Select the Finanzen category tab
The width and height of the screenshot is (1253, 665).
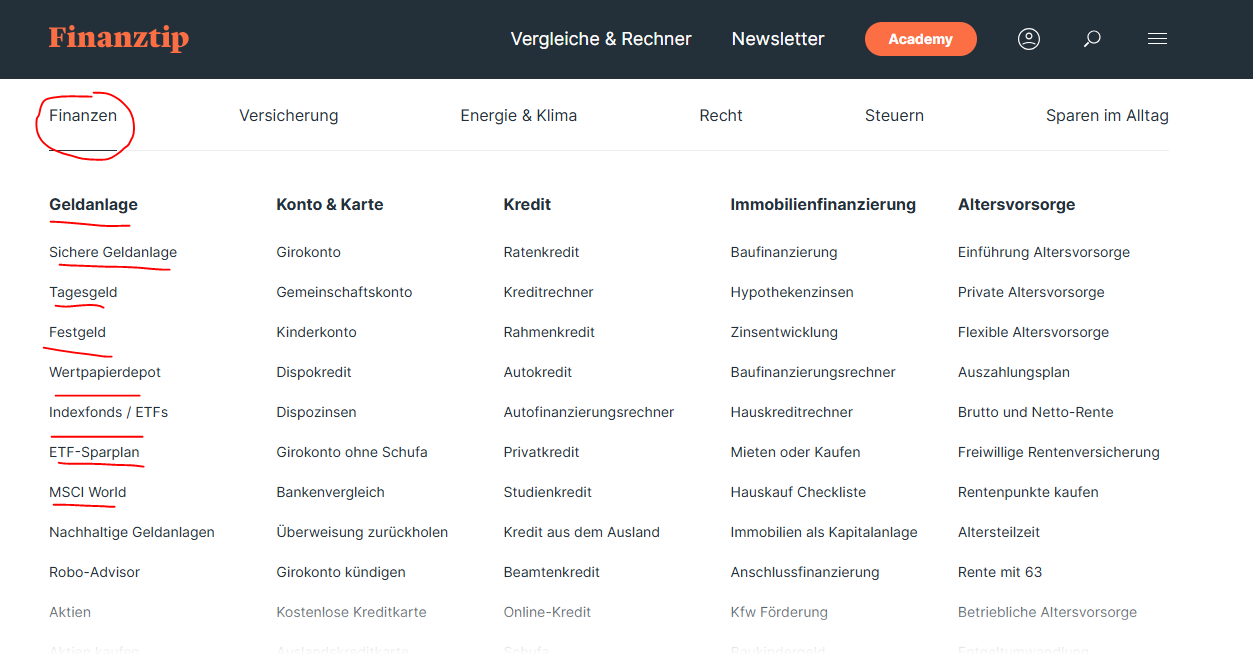point(83,116)
